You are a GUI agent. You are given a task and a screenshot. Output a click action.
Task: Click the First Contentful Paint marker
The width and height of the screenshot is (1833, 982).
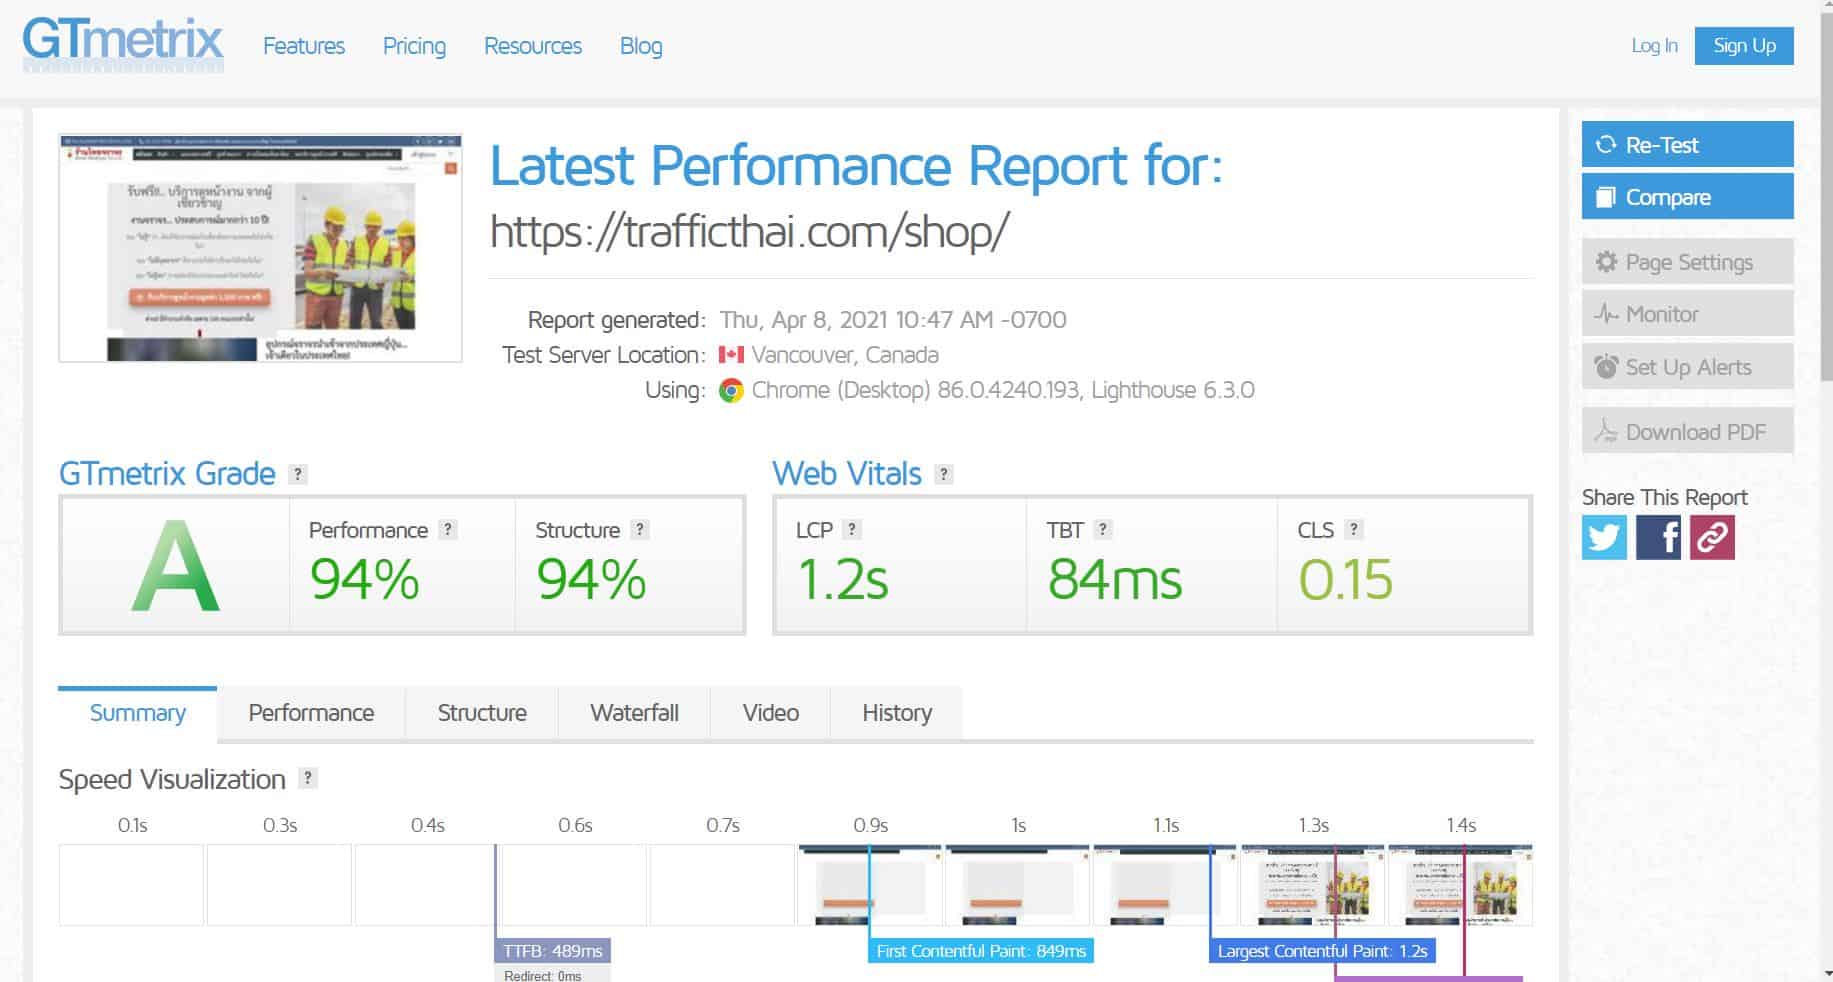point(981,951)
